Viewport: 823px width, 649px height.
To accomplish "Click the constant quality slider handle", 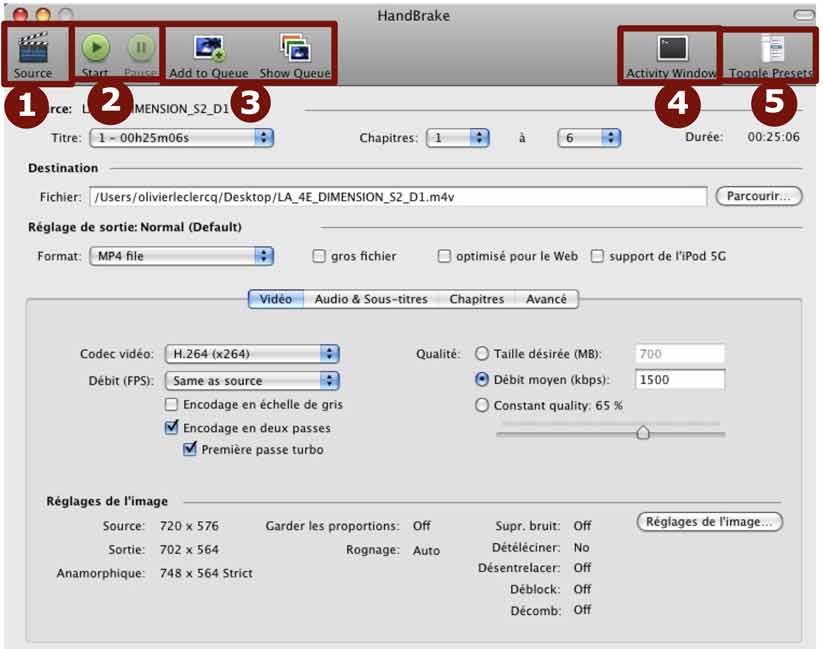I will (x=643, y=433).
